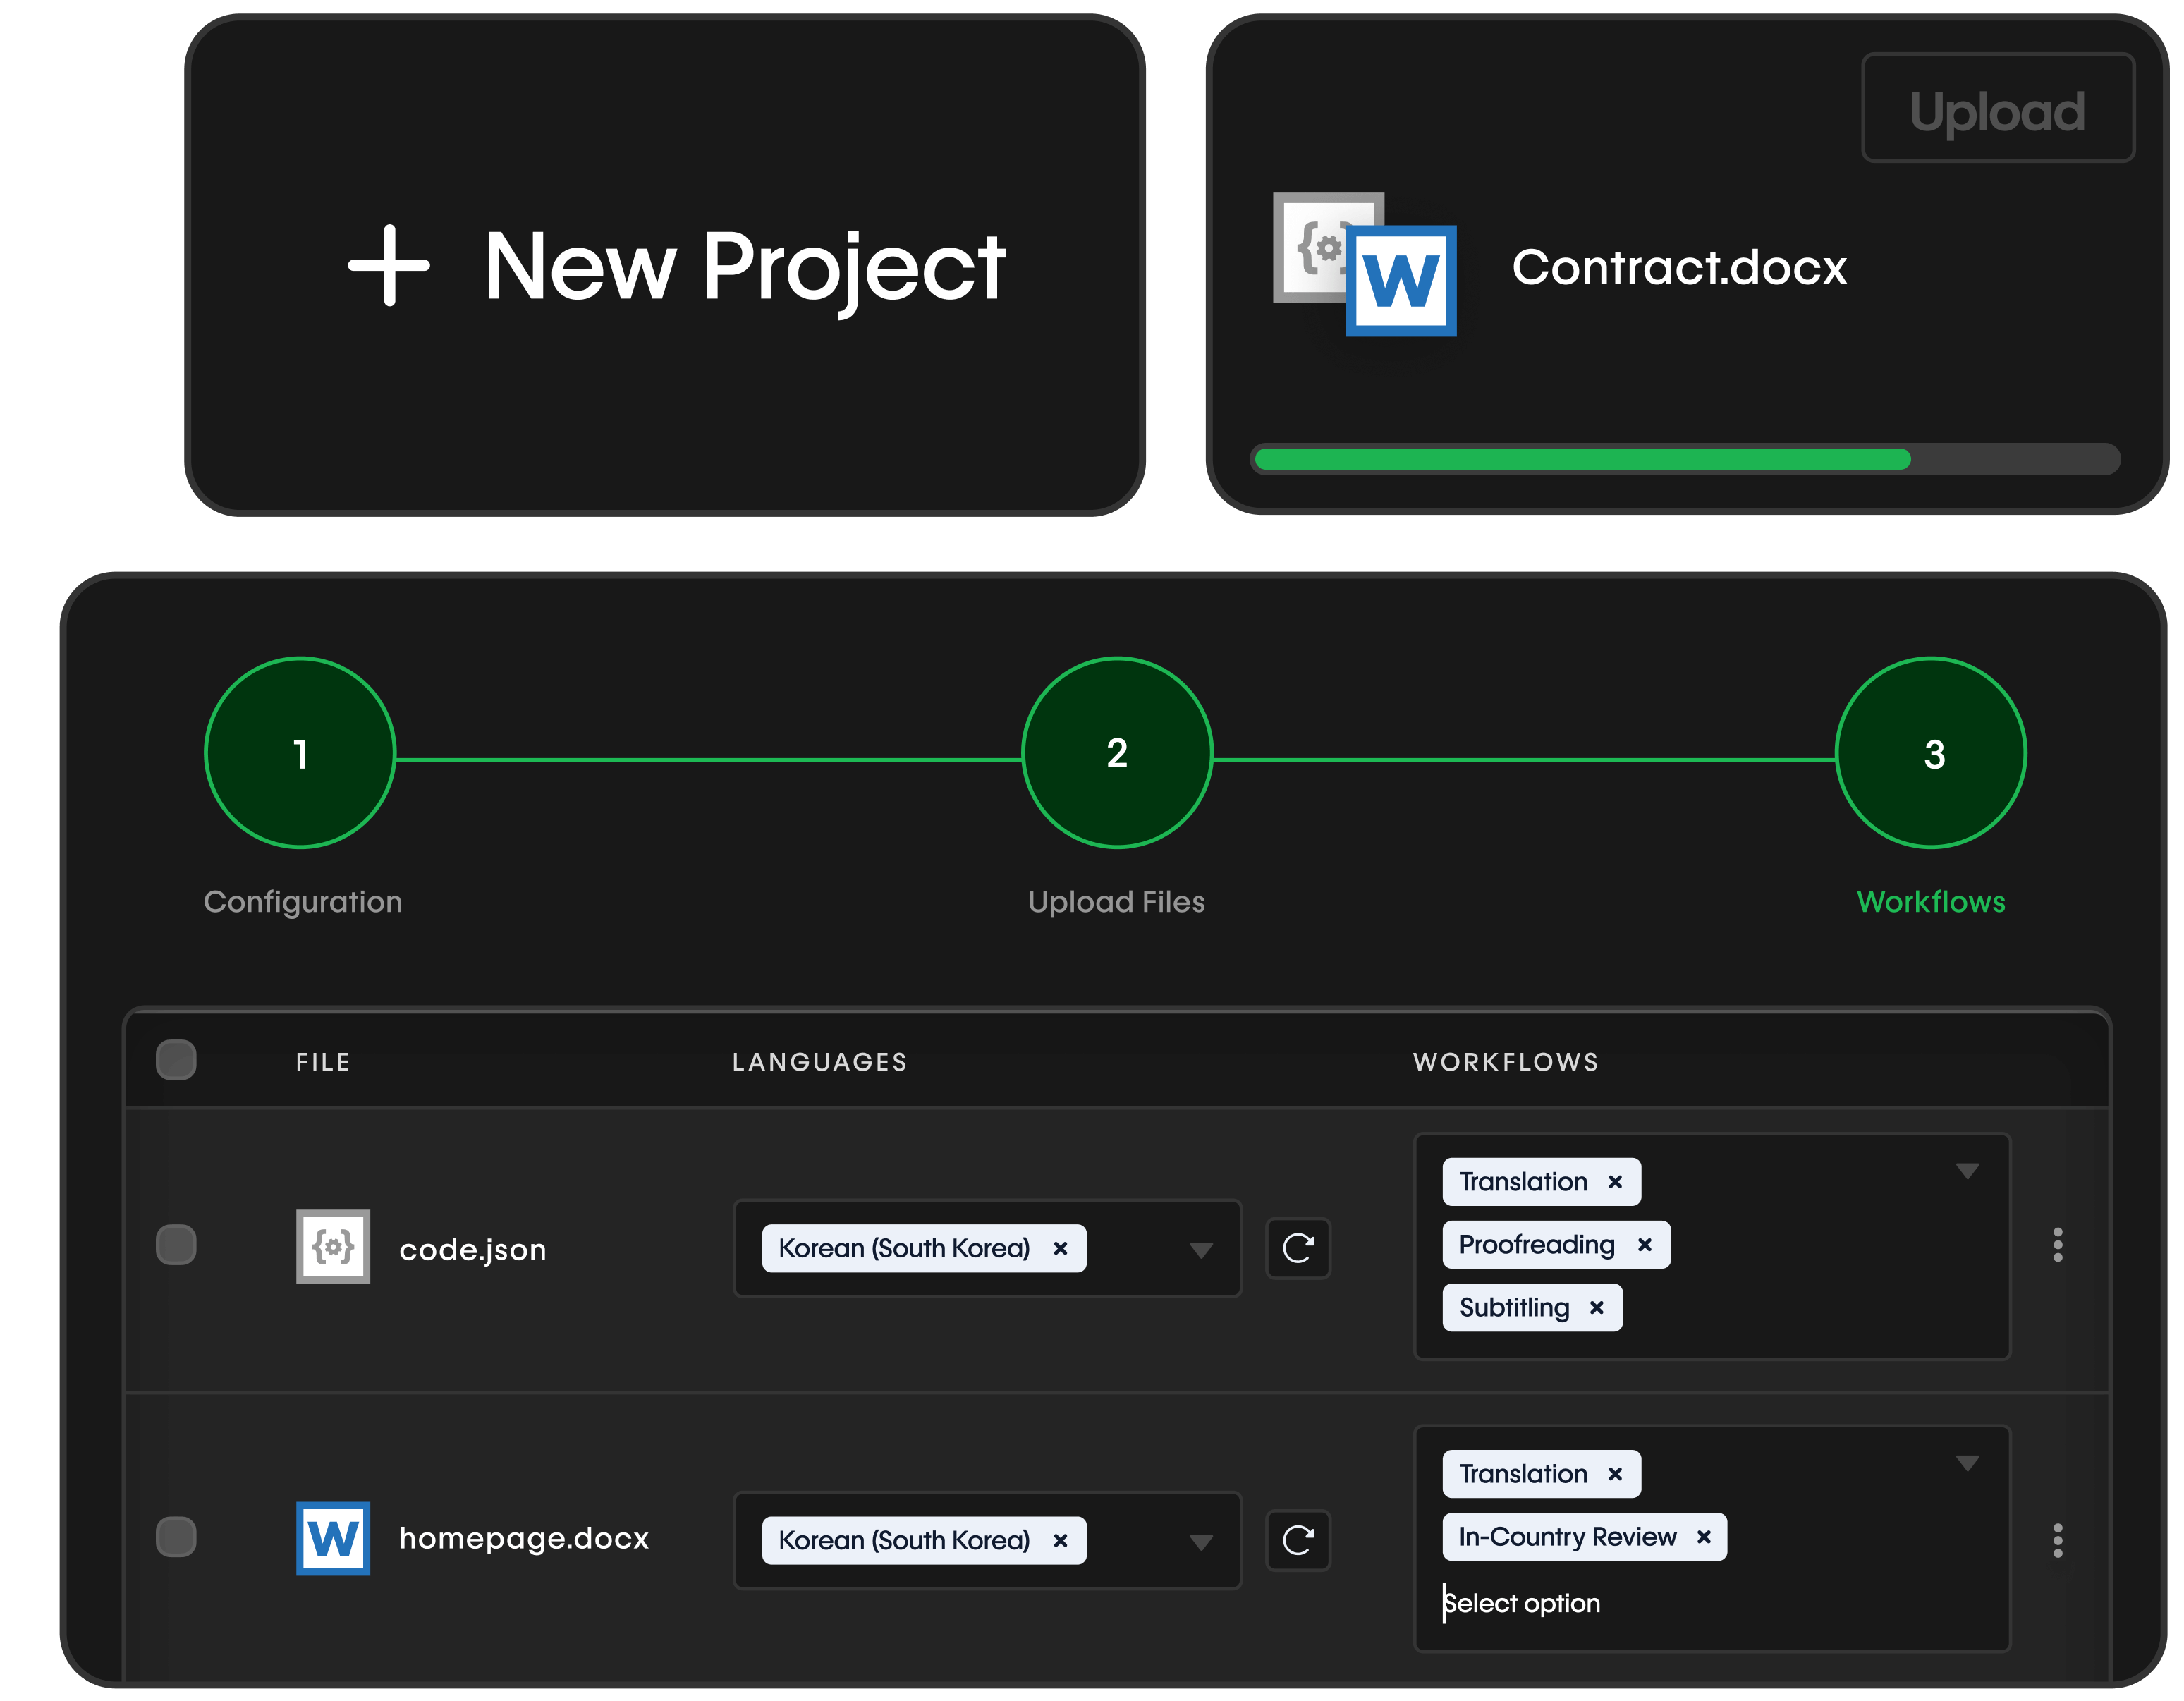The height and width of the screenshot is (1701, 2184).
Task: Open three-dot menu for code.json row
Action: pos(2057,1245)
